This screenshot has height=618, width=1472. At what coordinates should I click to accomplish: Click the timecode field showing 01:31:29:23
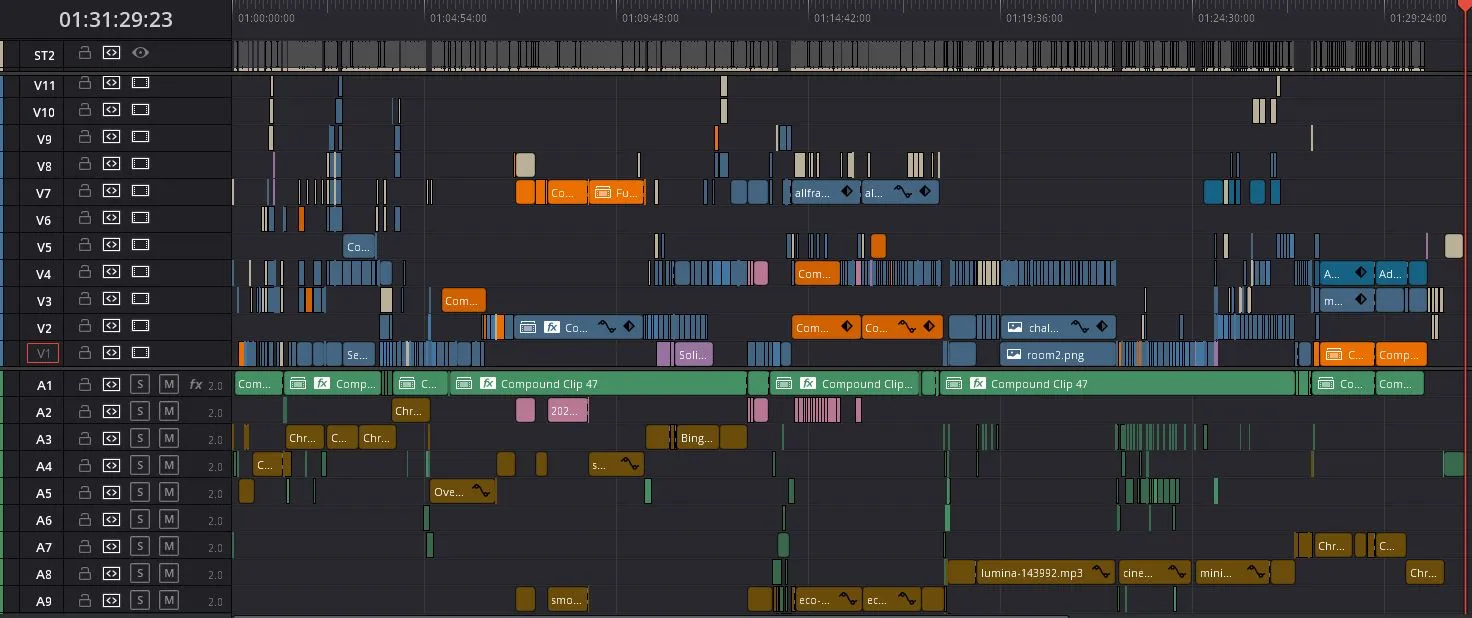coord(116,19)
